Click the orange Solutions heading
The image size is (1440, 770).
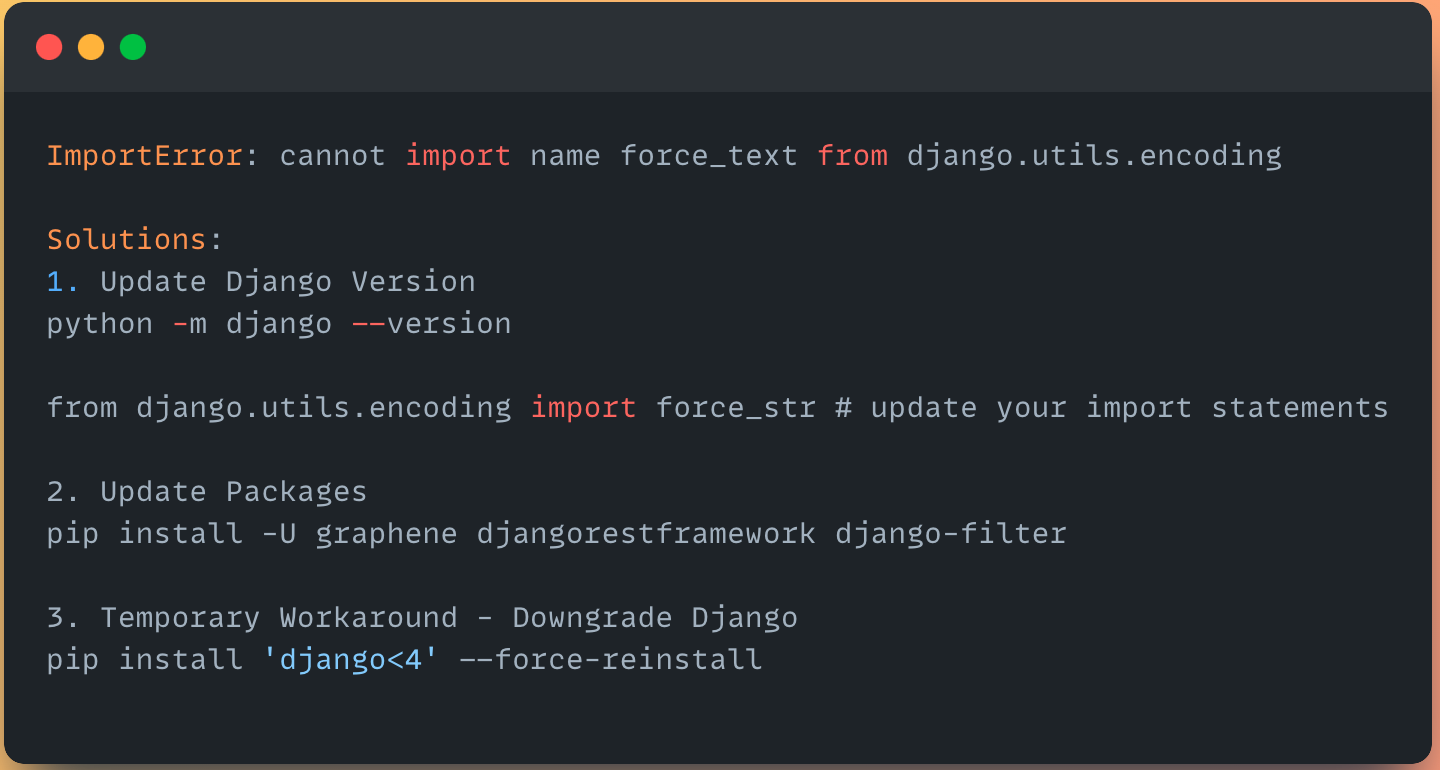(127, 240)
